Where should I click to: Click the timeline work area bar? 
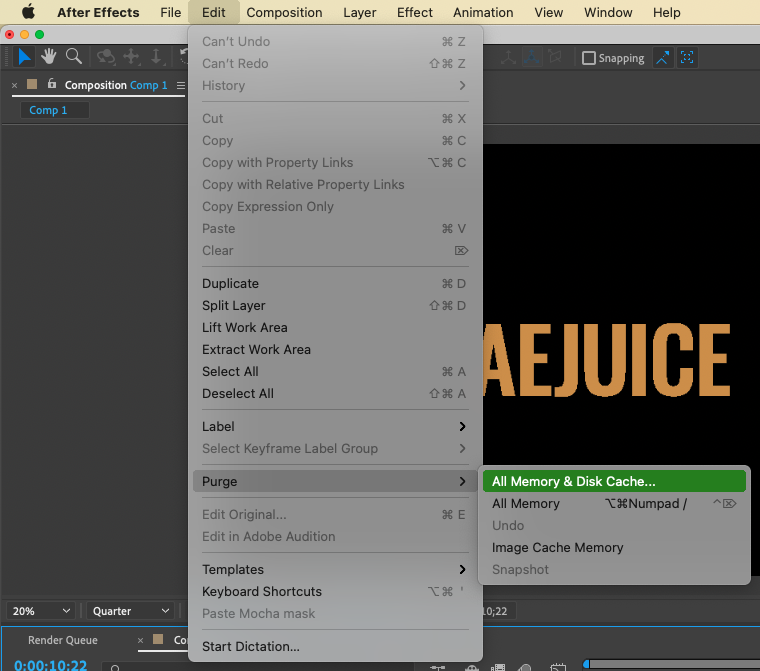click(x=670, y=663)
